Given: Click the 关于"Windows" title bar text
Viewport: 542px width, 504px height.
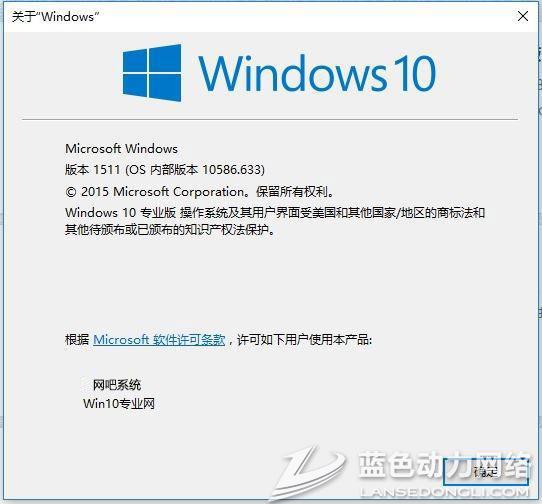Looking at the screenshot, I should coord(55,16).
